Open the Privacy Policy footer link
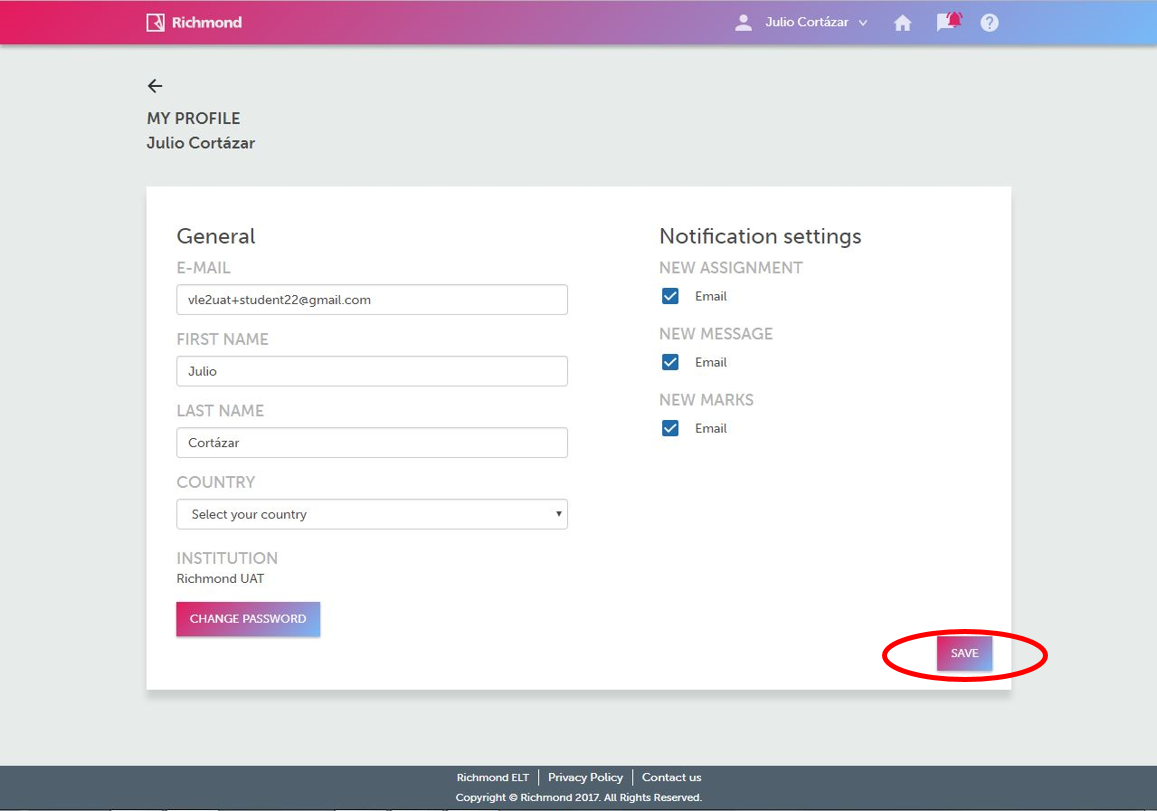 (x=585, y=777)
